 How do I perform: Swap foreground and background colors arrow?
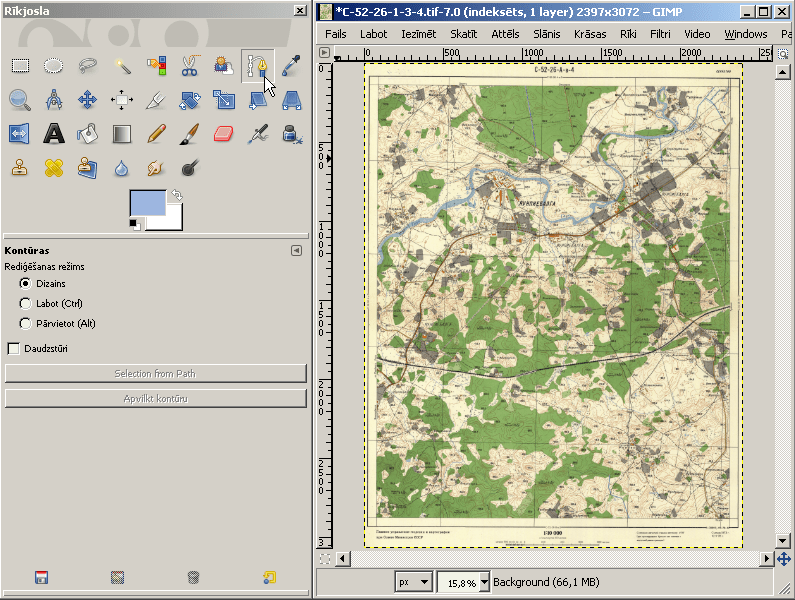176,195
